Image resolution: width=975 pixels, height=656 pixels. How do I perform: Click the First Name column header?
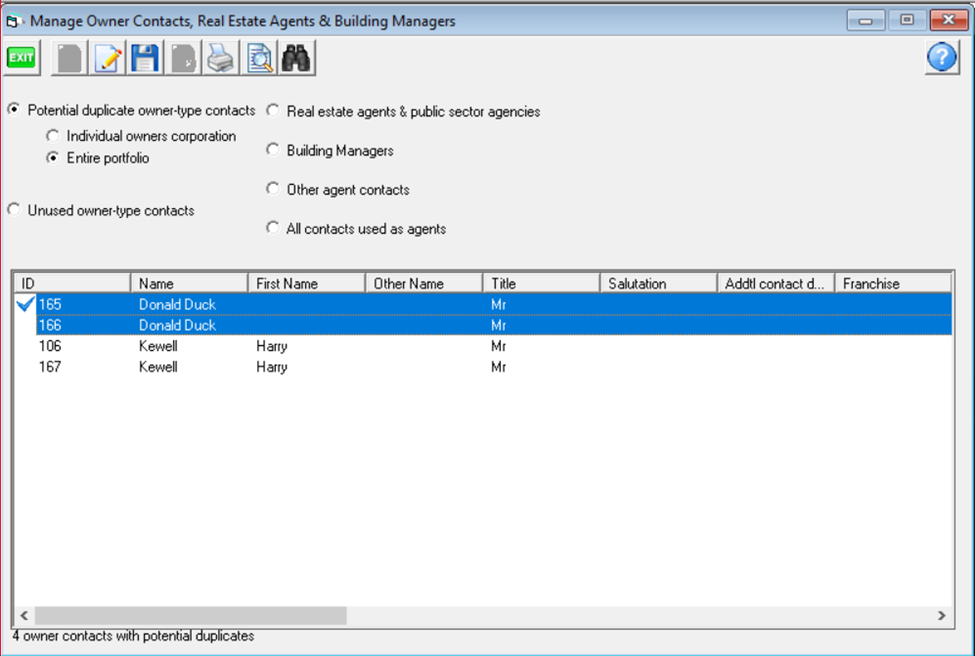(x=307, y=284)
